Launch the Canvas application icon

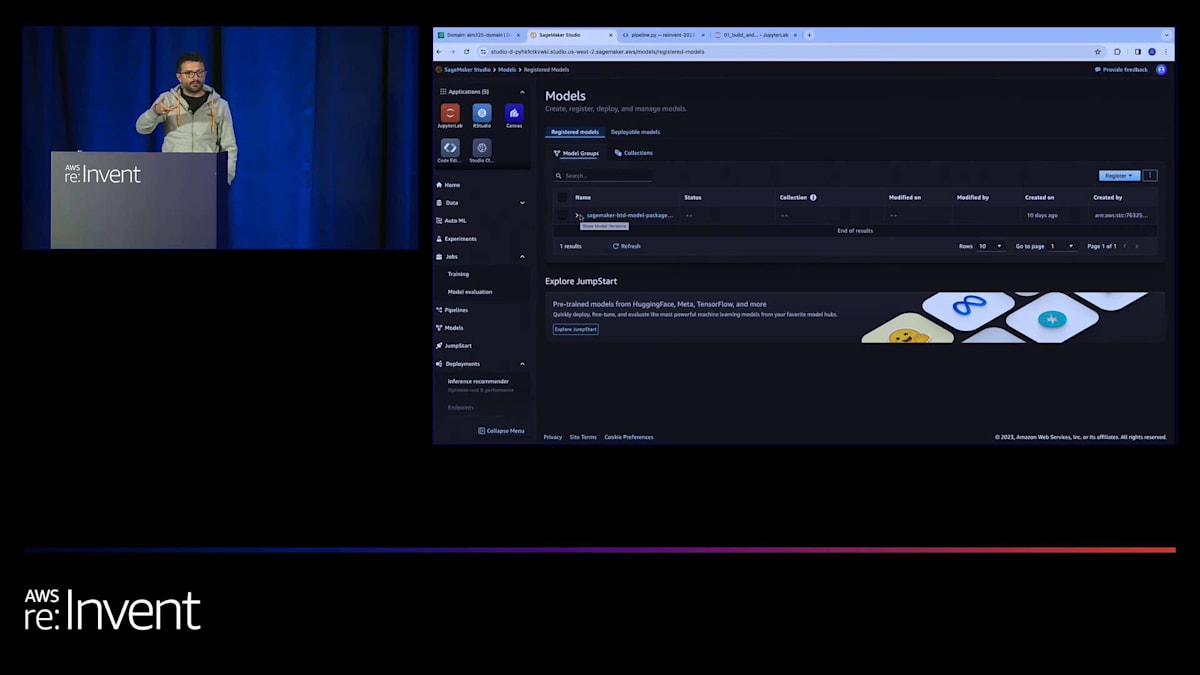point(514,113)
